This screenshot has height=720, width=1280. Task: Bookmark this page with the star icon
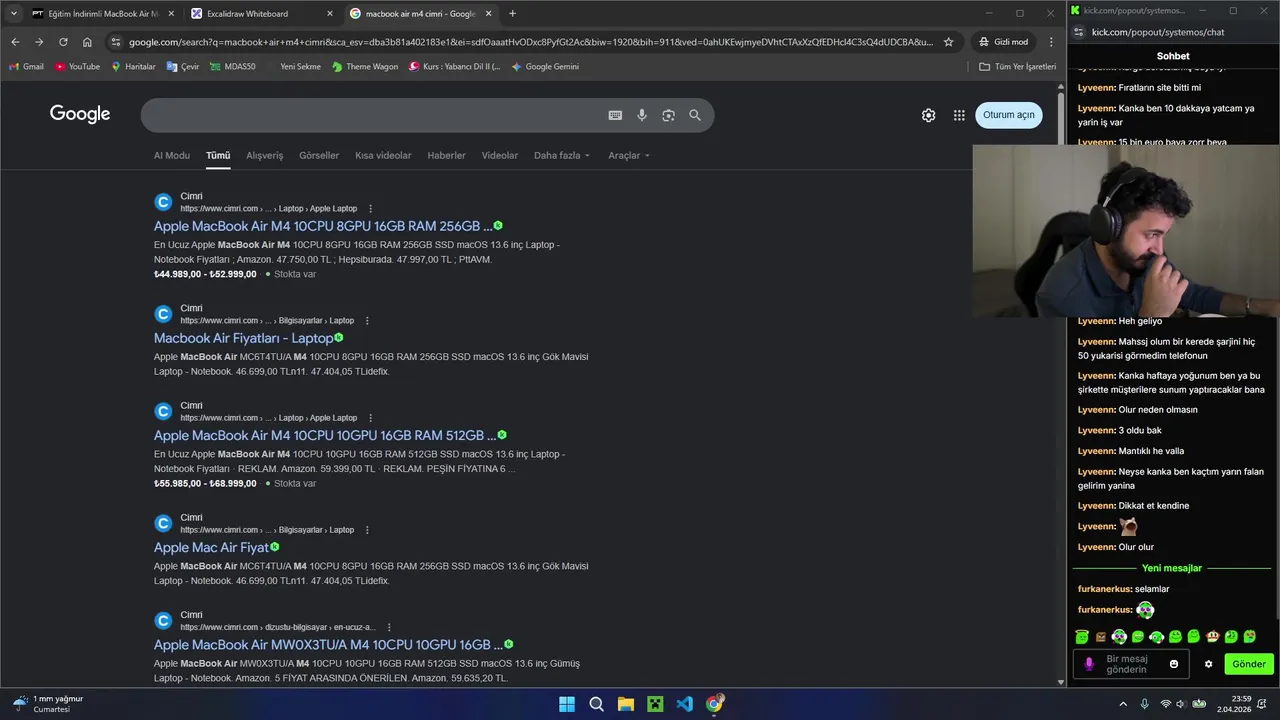[x=948, y=42]
